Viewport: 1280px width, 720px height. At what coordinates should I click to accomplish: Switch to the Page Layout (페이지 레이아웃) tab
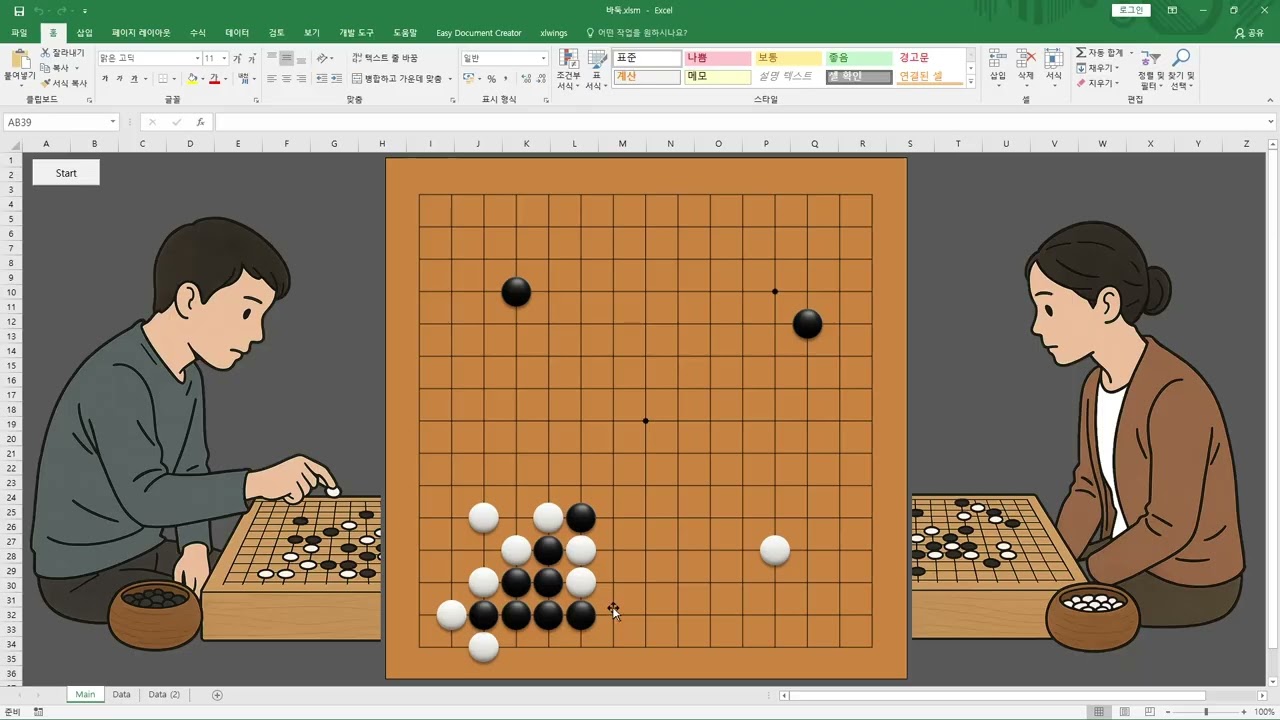(x=141, y=33)
